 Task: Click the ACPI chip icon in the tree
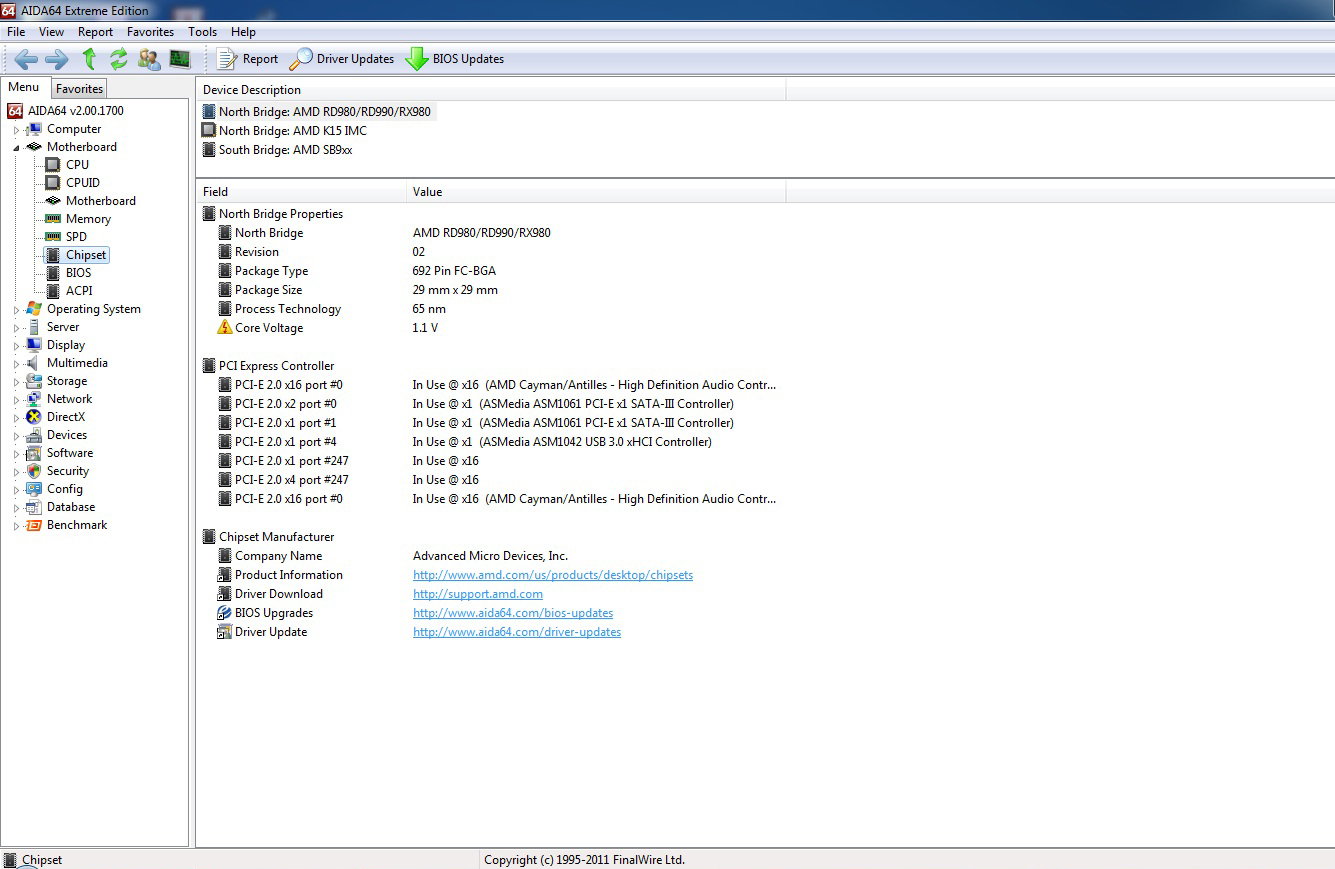pyautogui.click(x=53, y=291)
